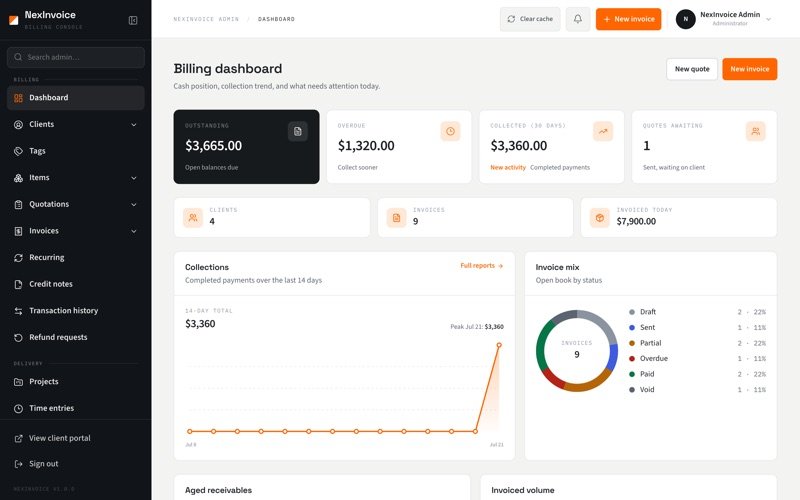Click the search magnifier icon in sidebar

tap(18, 57)
